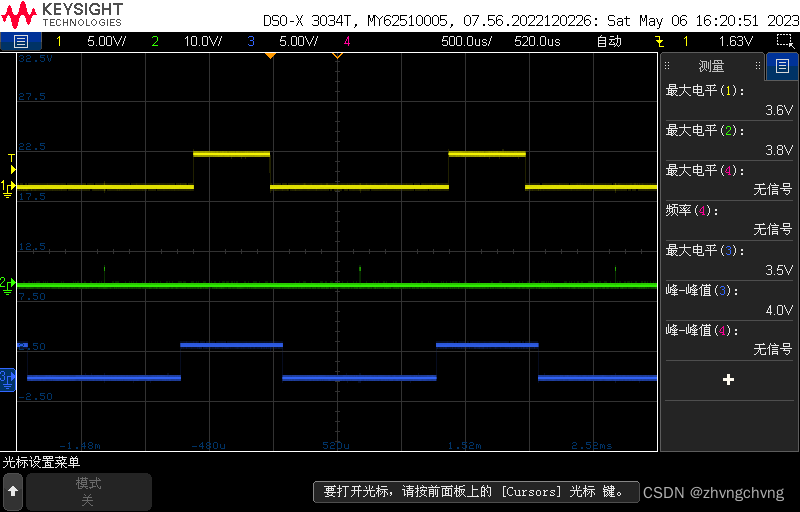Select the 最大电平(1) measurement
Image resolution: width=800 pixels, height=512 pixels.
coord(730,100)
